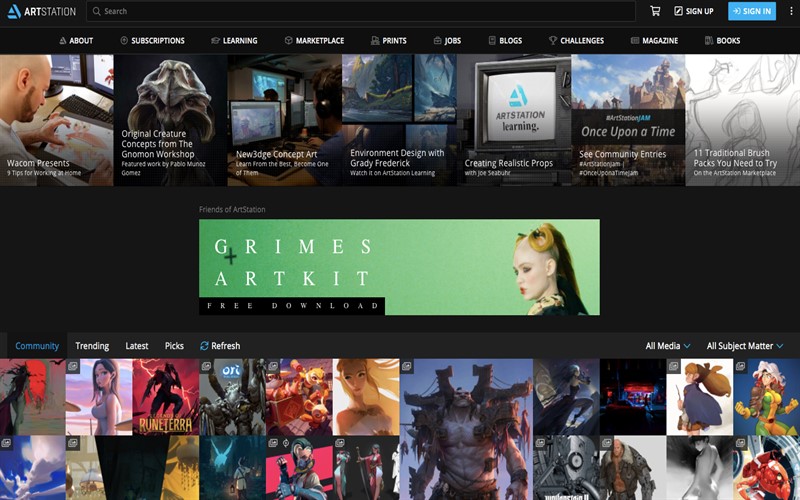This screenshot has width=800, height=500.
Task: Click the magnifier icon in search bar
Action: tap(96, 11)
